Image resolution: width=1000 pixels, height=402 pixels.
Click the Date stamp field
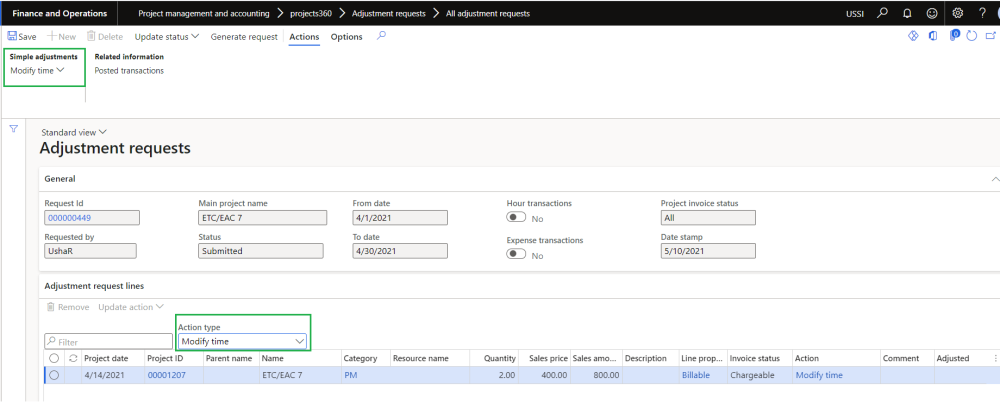point(708,251)
